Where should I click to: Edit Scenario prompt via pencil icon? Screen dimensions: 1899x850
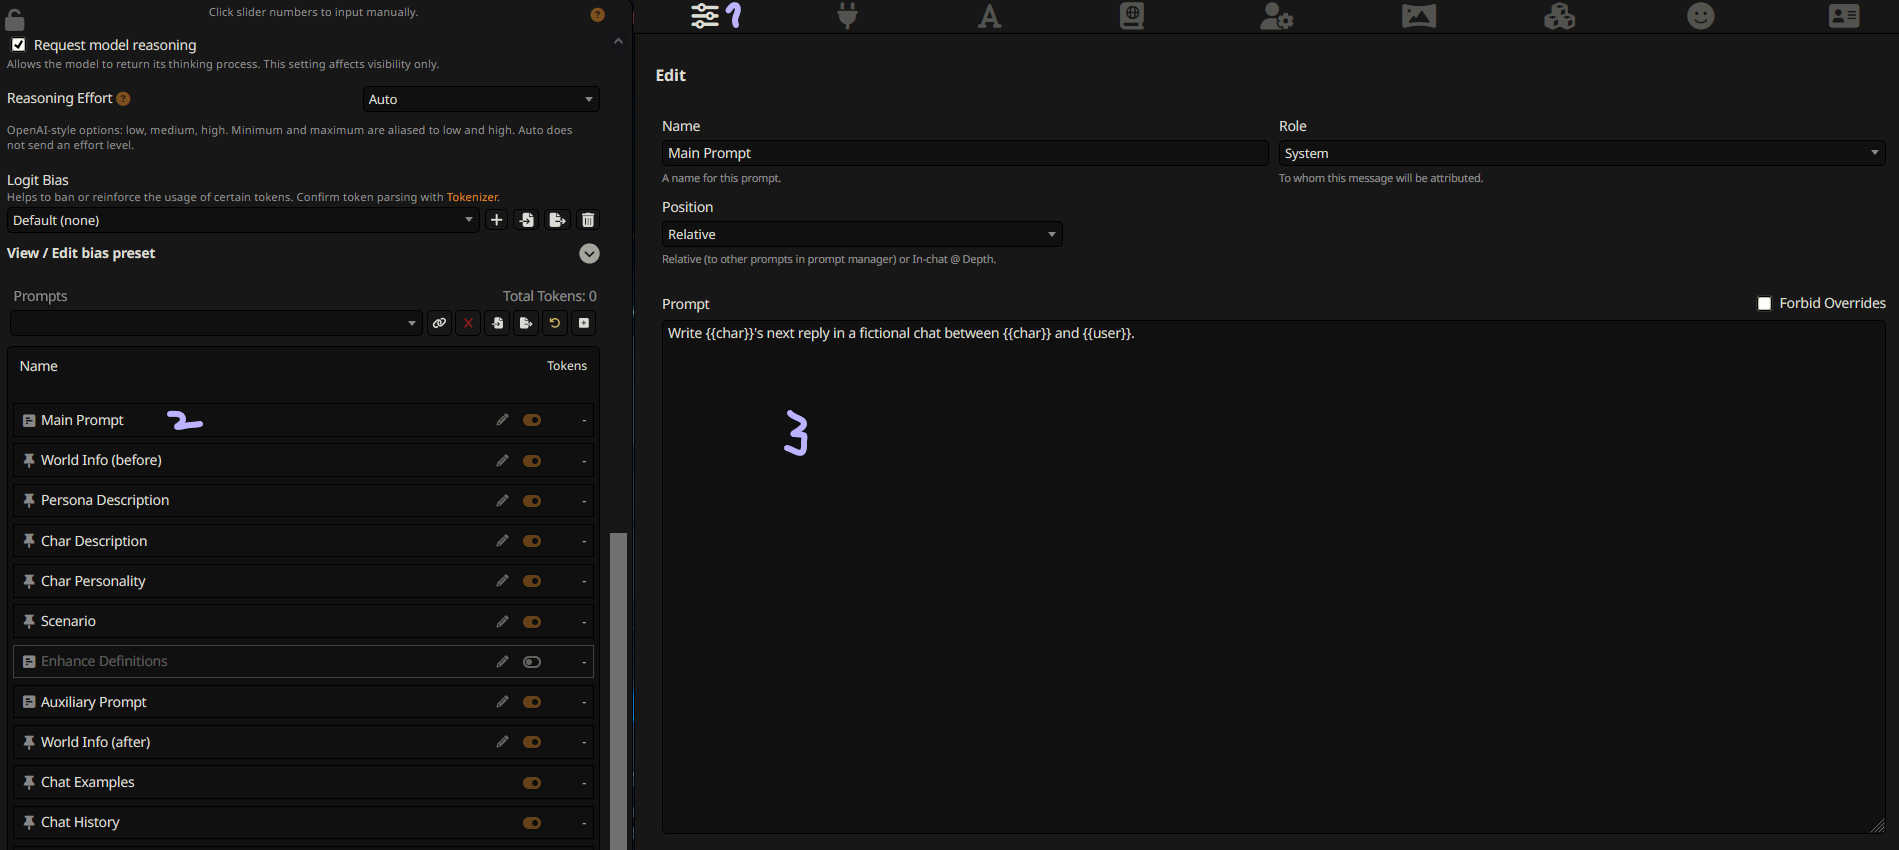[502, 621]
